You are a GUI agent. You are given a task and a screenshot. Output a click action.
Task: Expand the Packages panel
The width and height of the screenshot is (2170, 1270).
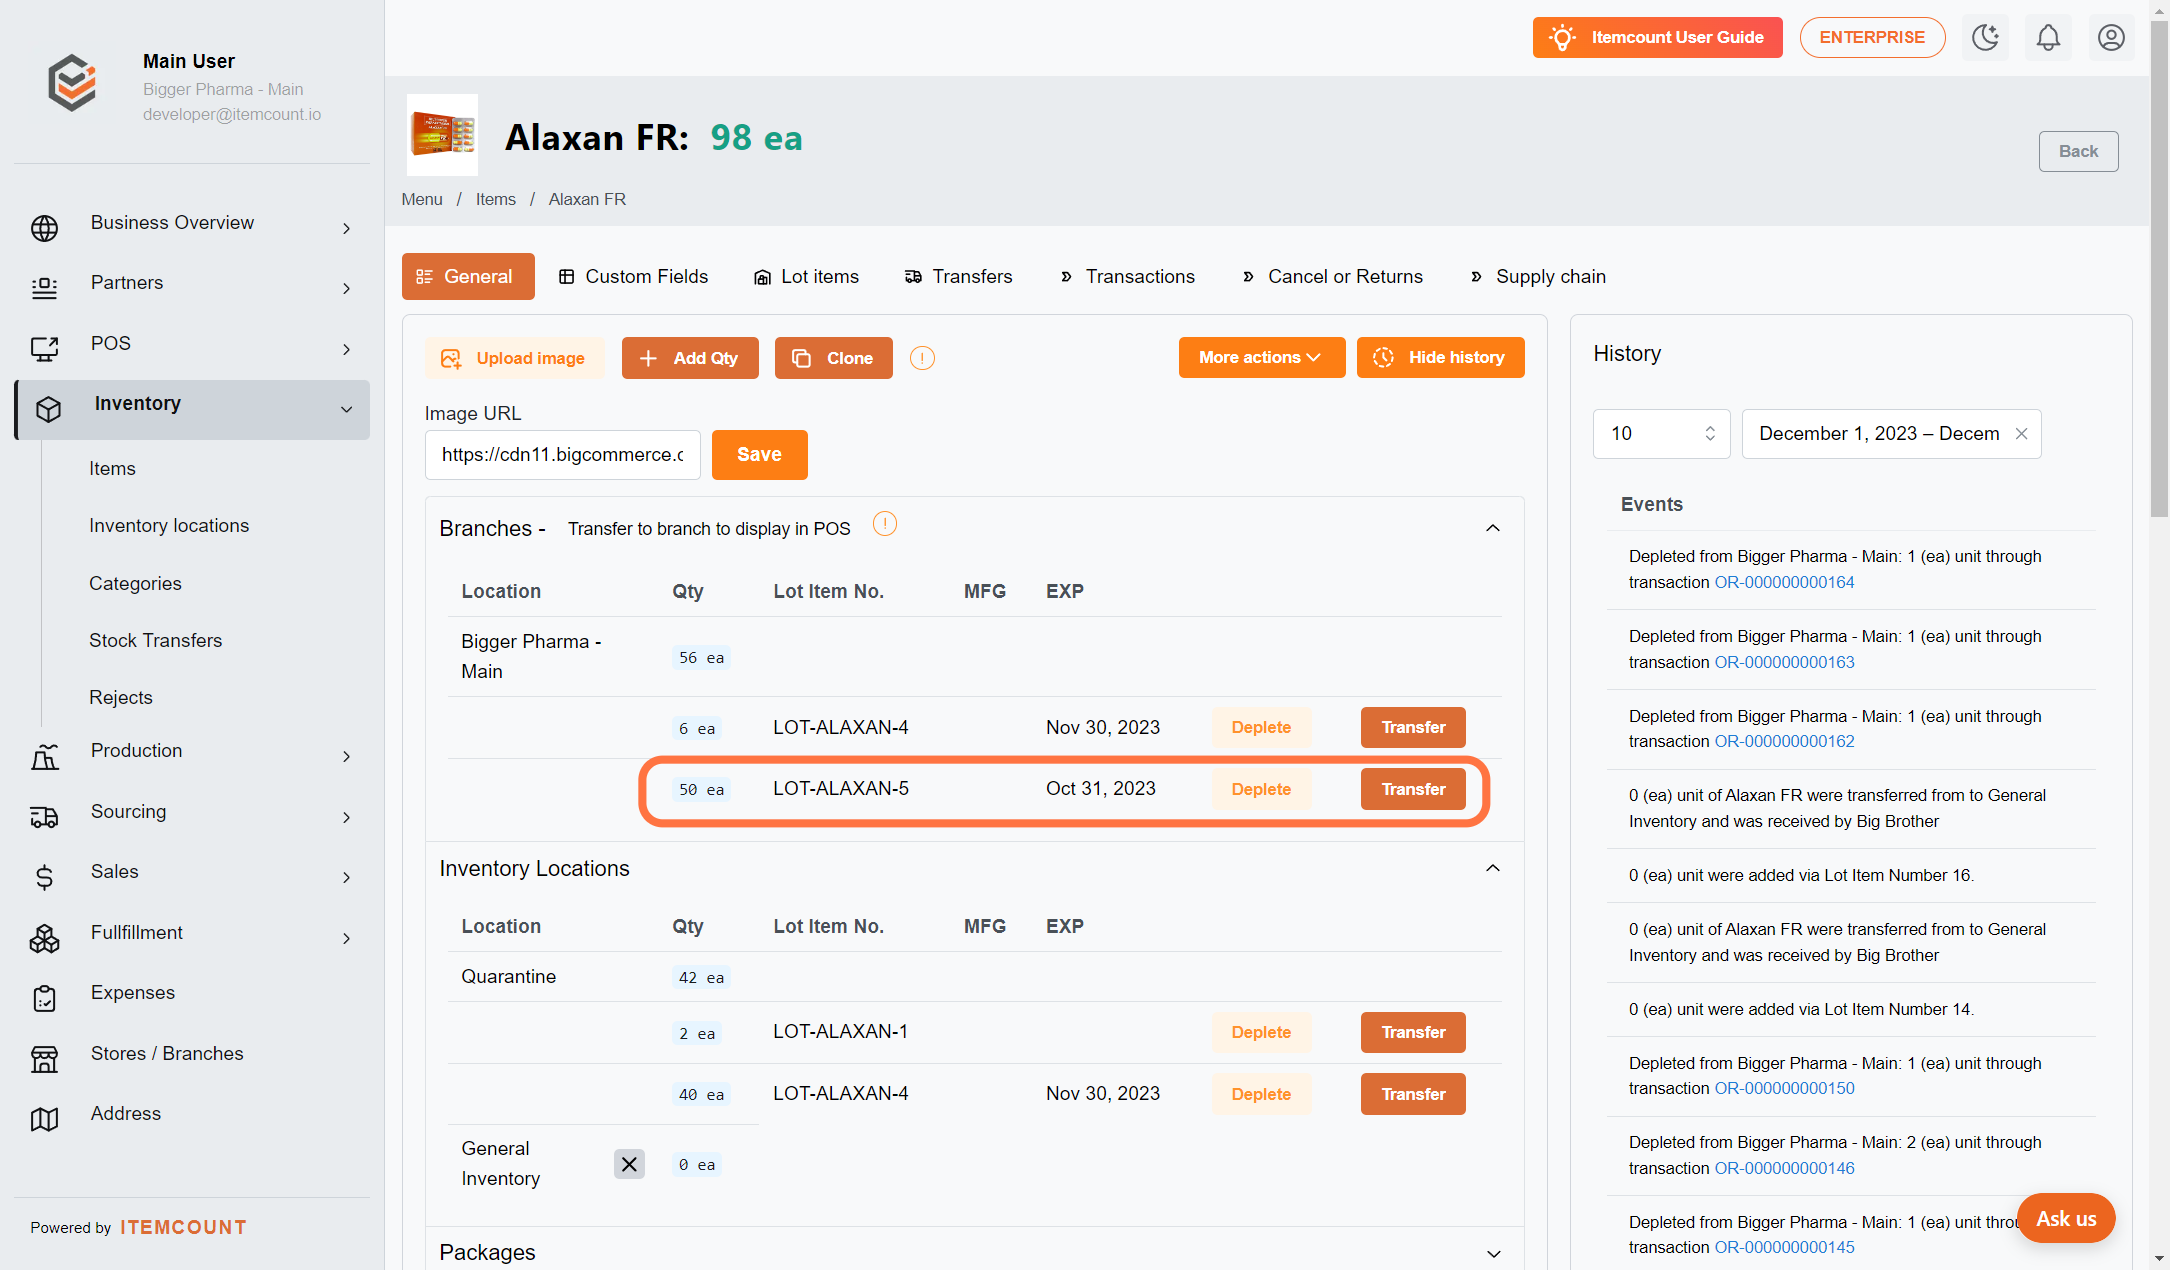(x=1493, y=1253)
